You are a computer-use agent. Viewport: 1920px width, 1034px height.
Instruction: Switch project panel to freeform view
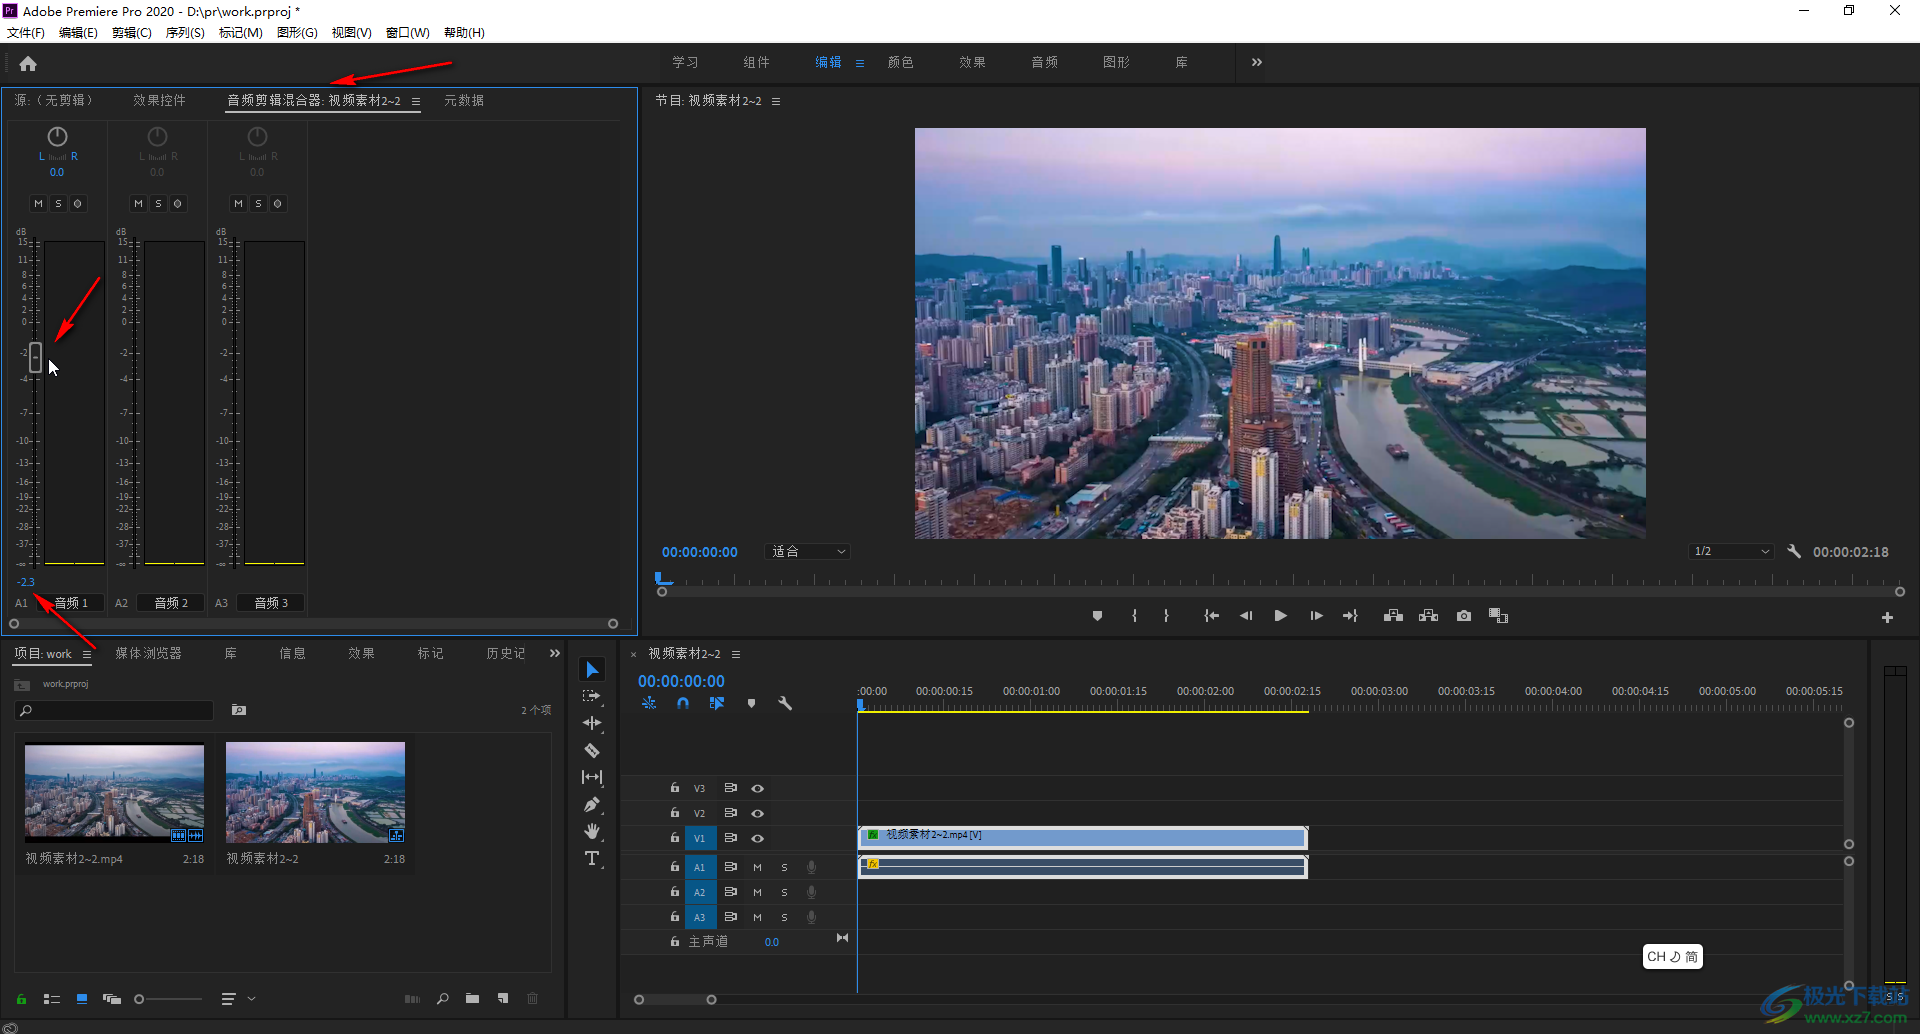point(111,999)
